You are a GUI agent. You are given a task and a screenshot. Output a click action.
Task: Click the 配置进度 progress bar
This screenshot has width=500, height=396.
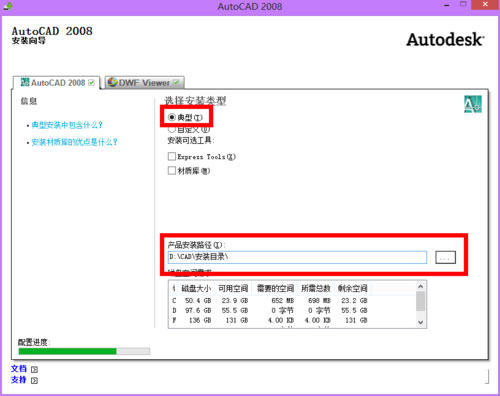click(x=84, y=351)
